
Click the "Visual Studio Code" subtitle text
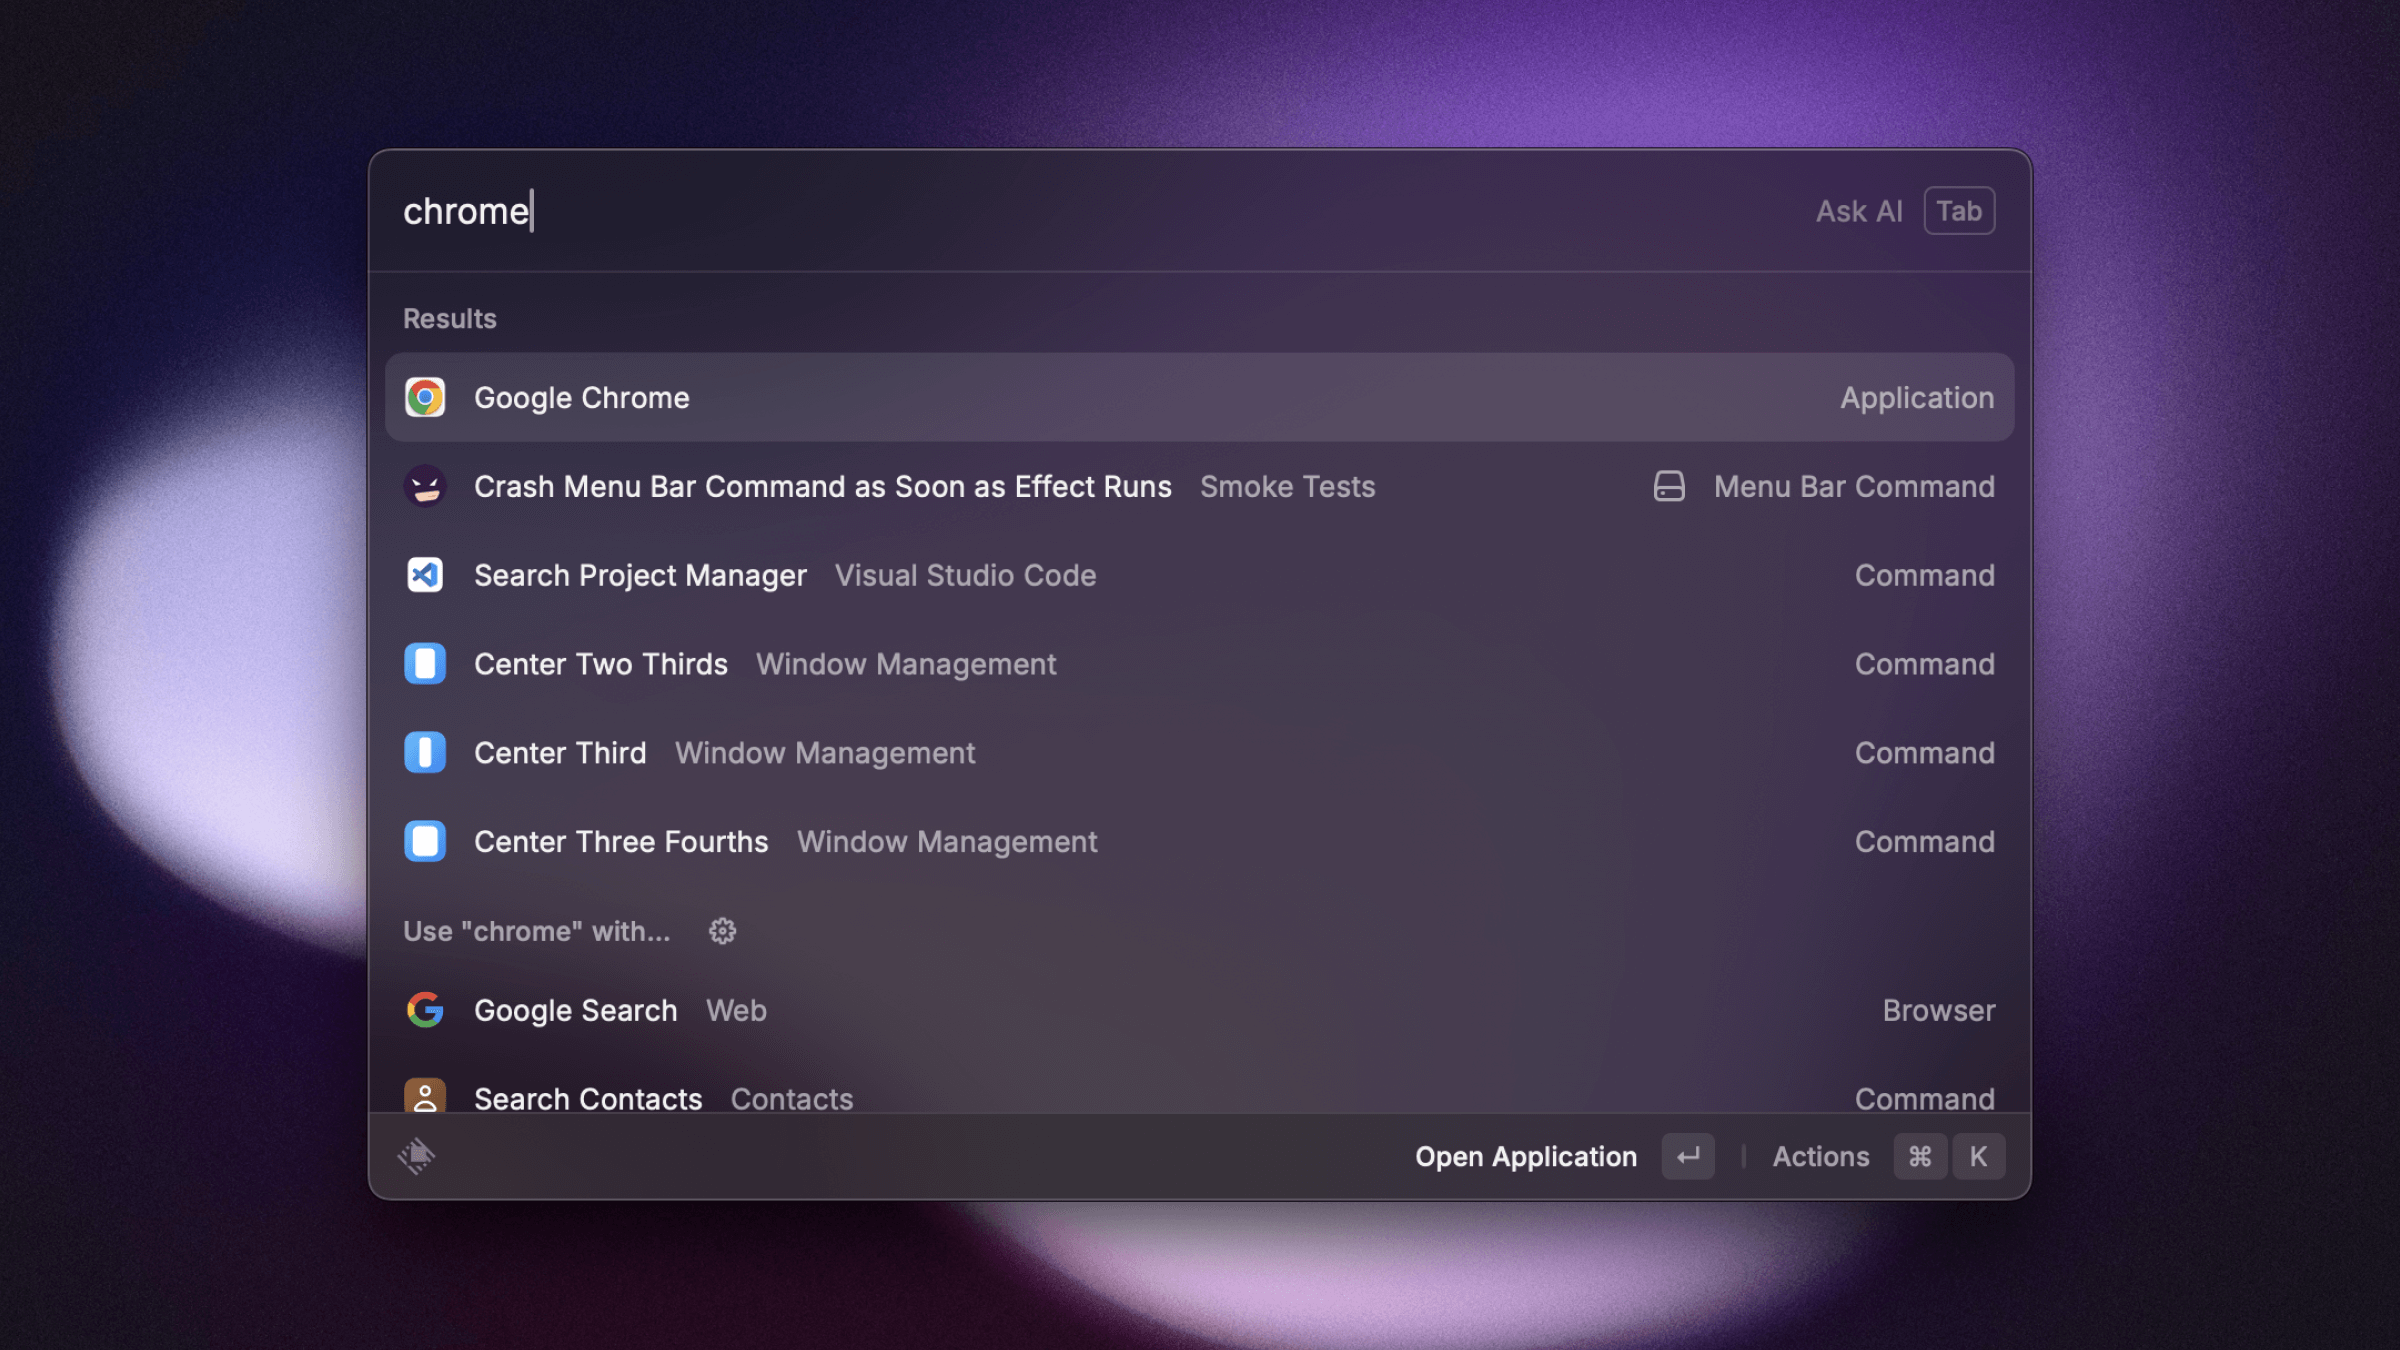966,575
